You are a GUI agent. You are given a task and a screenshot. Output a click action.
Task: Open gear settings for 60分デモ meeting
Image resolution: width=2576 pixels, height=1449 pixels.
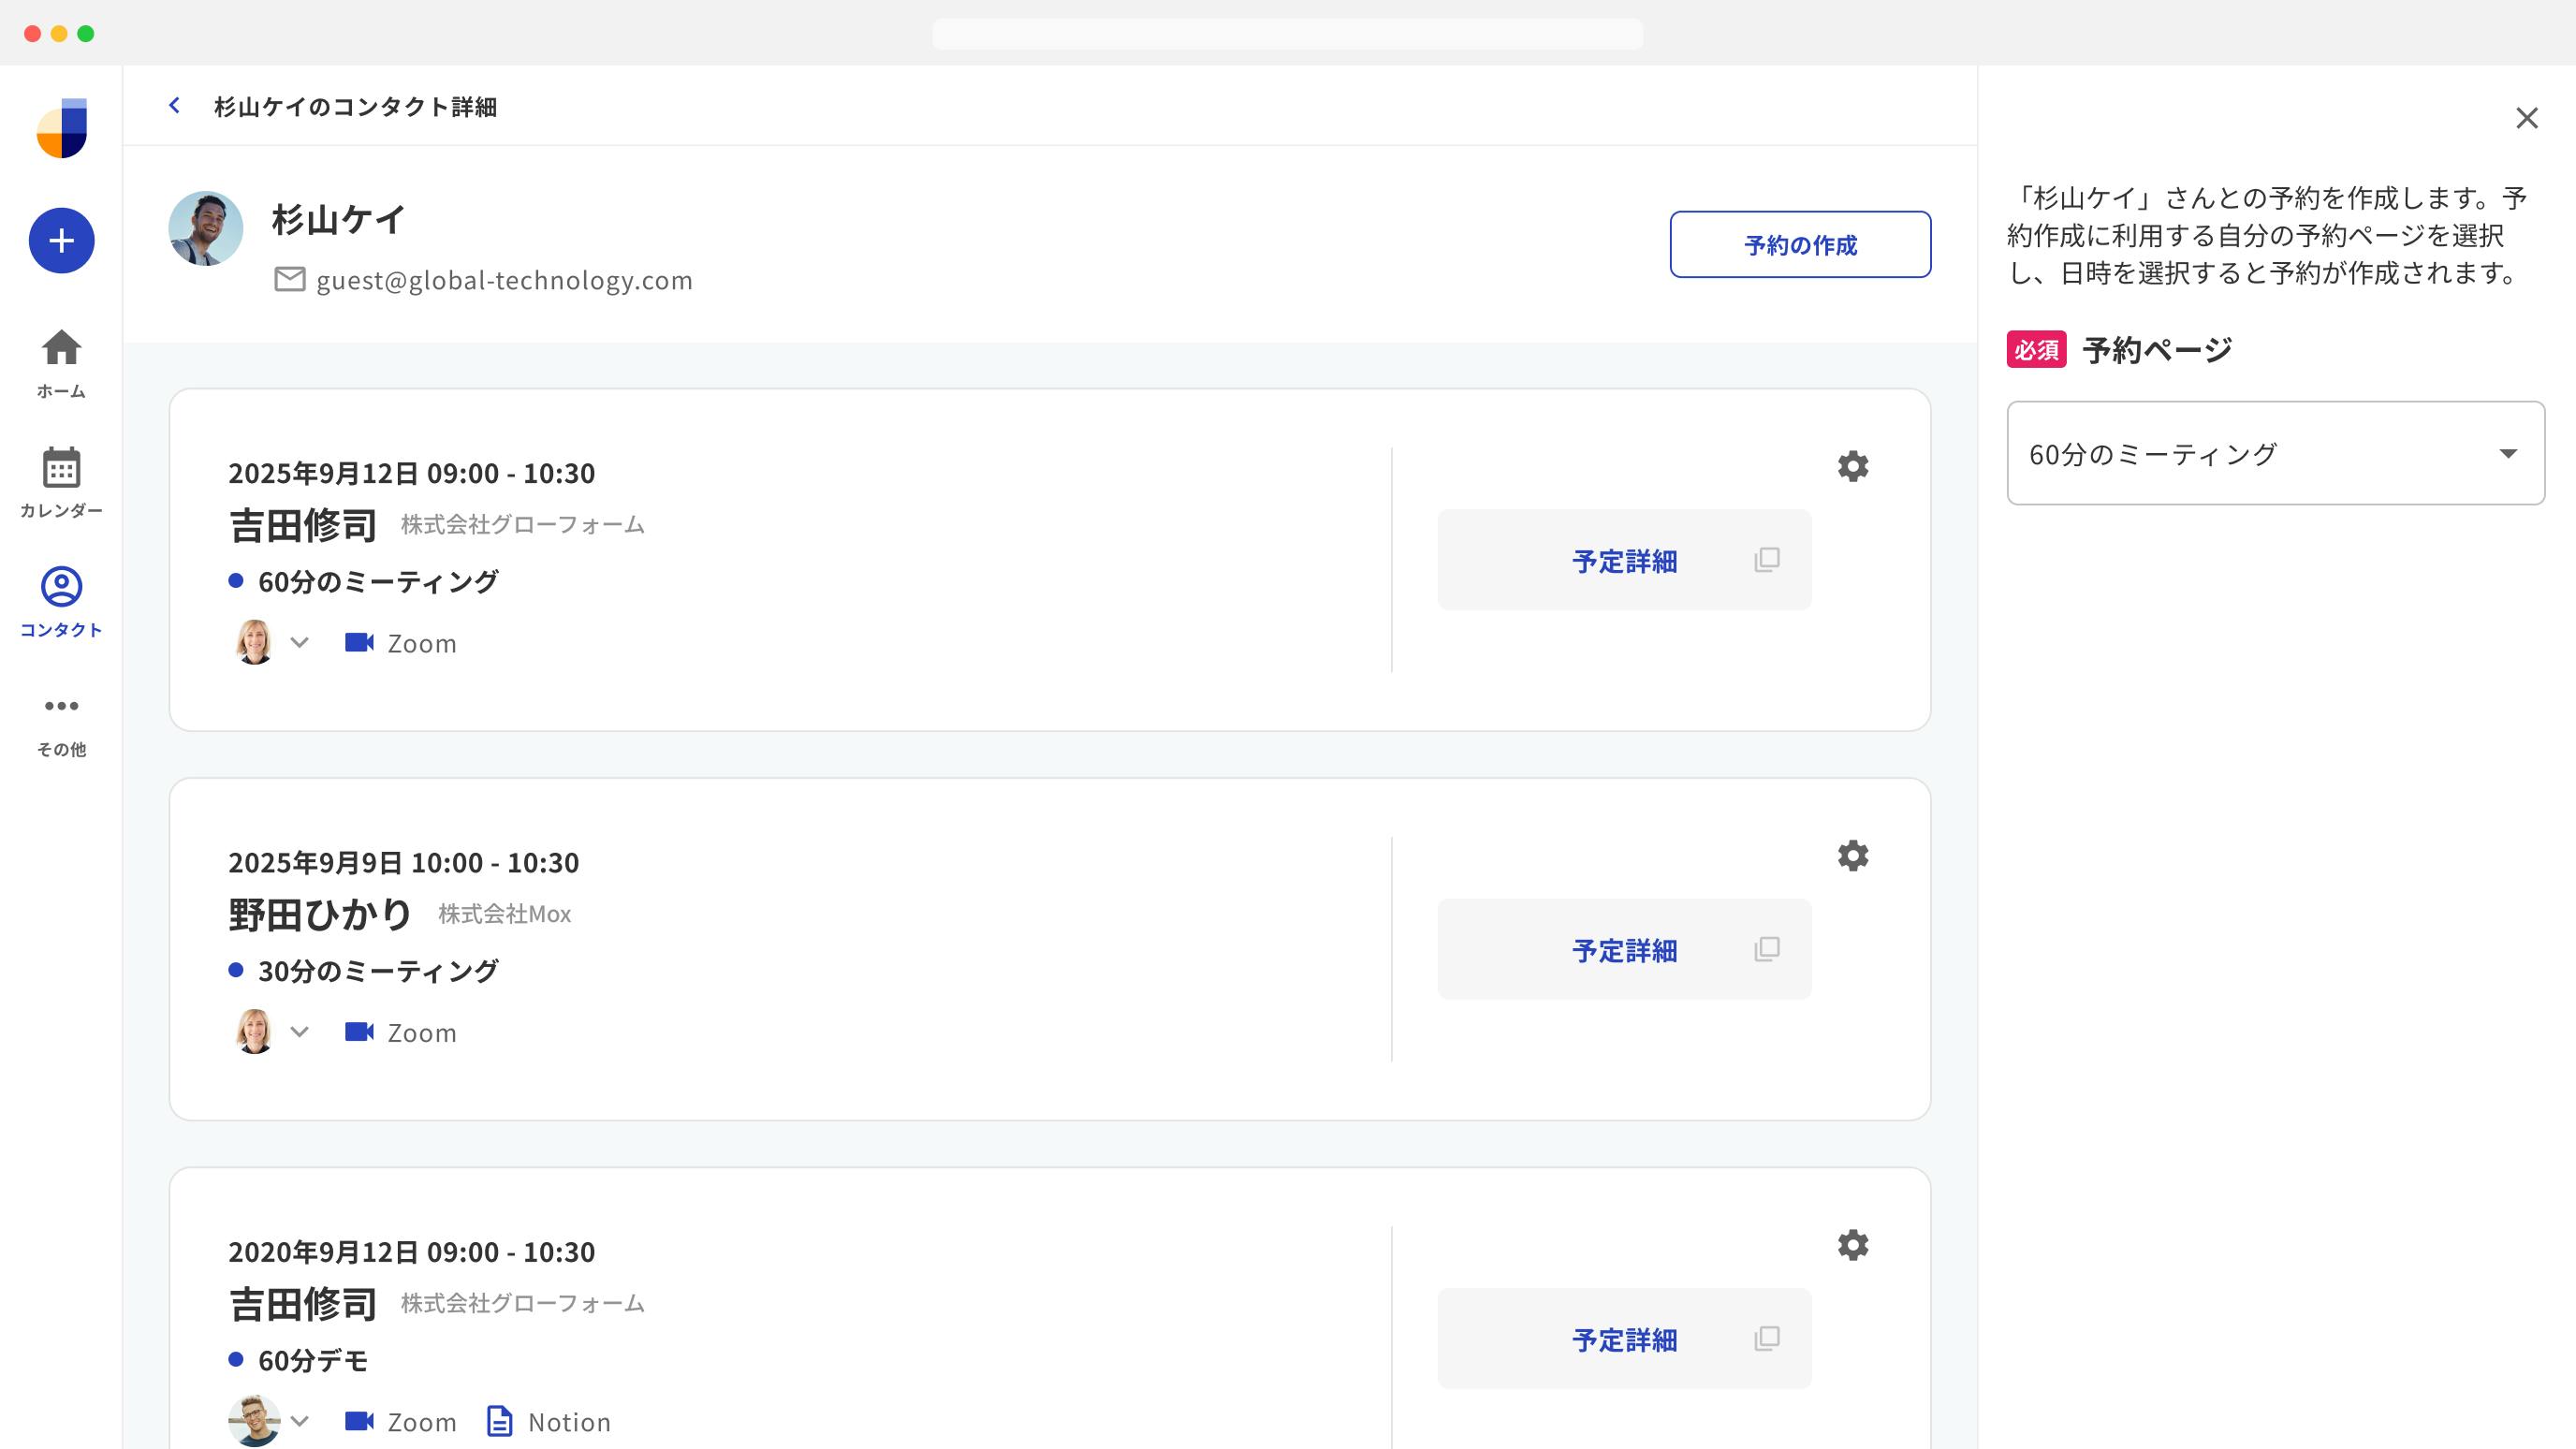coord(1852,1245)
